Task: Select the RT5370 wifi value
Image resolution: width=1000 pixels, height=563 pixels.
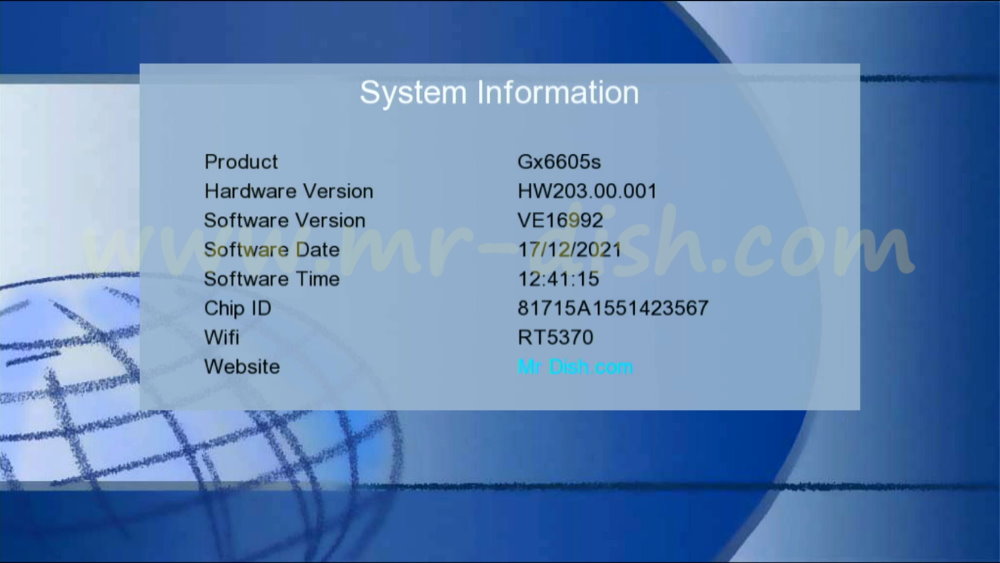Action: [x=555, y=338]
